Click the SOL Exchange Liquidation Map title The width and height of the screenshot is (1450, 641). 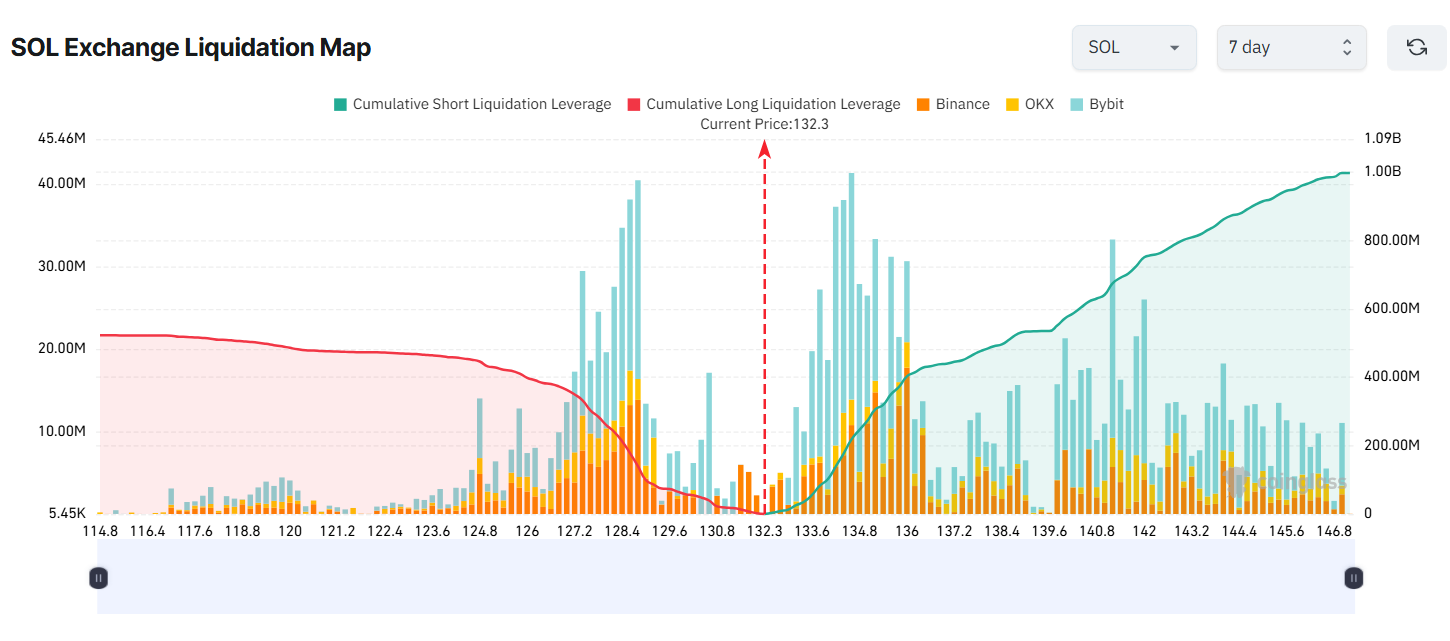190,47
